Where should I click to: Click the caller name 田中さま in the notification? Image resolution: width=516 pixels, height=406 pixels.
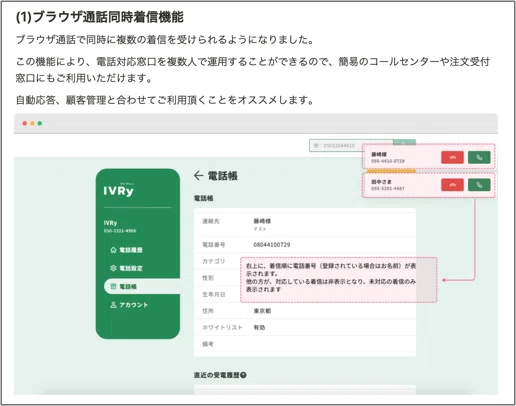pos(381,182)
